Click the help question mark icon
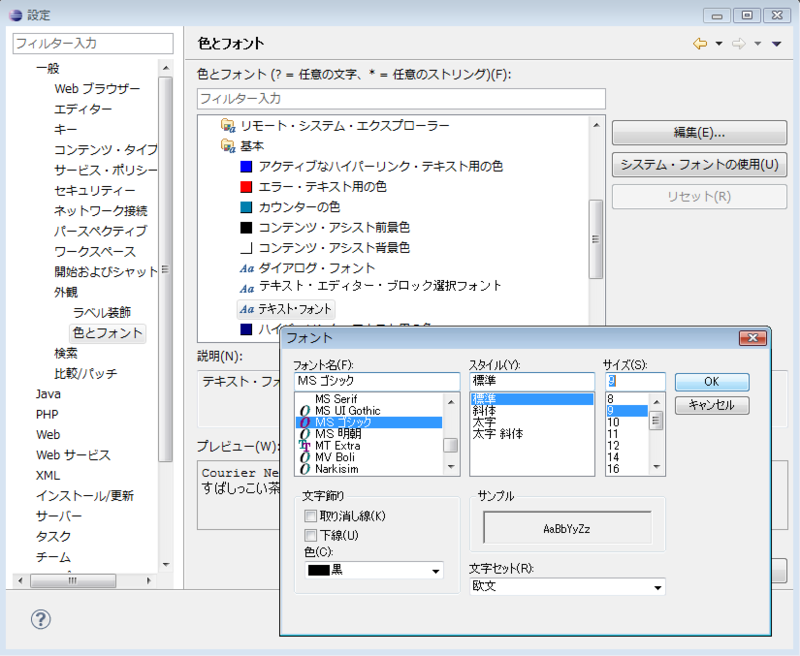Screen dimensions: 800x656 41,619
